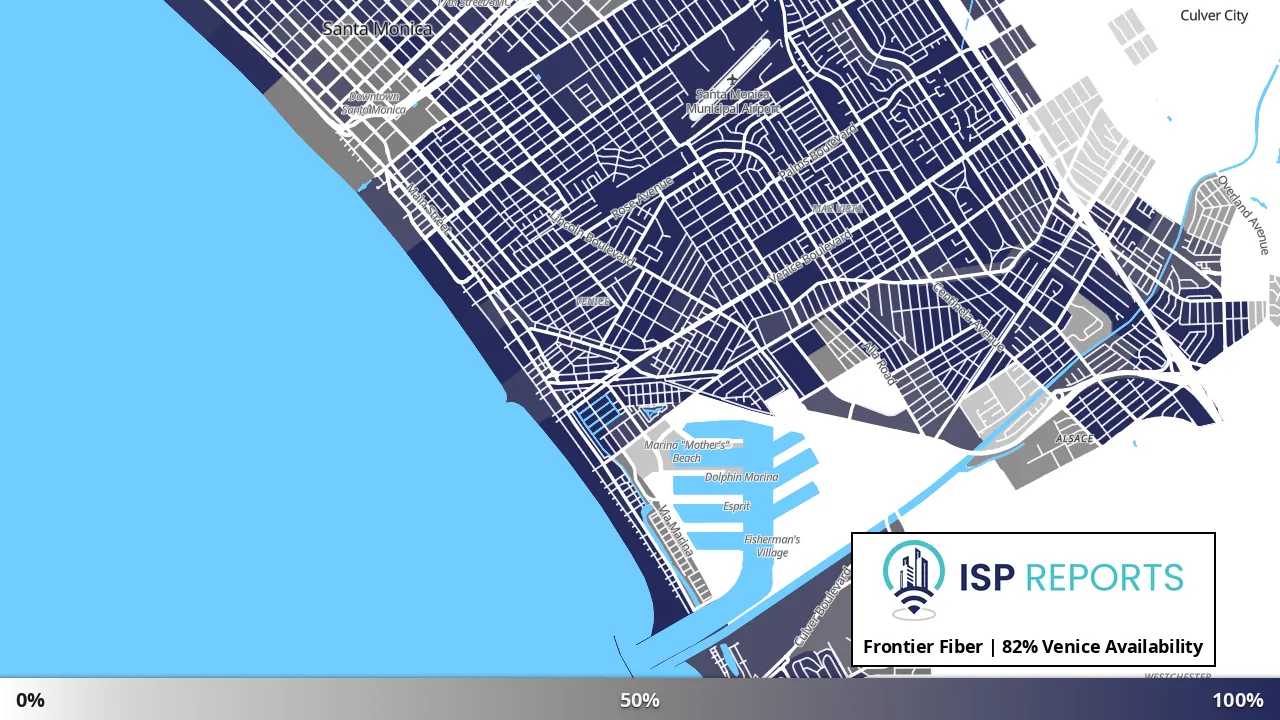Click the 'Santa Monica' city label
Viewport: 1280px width, 720px height.
377,29
